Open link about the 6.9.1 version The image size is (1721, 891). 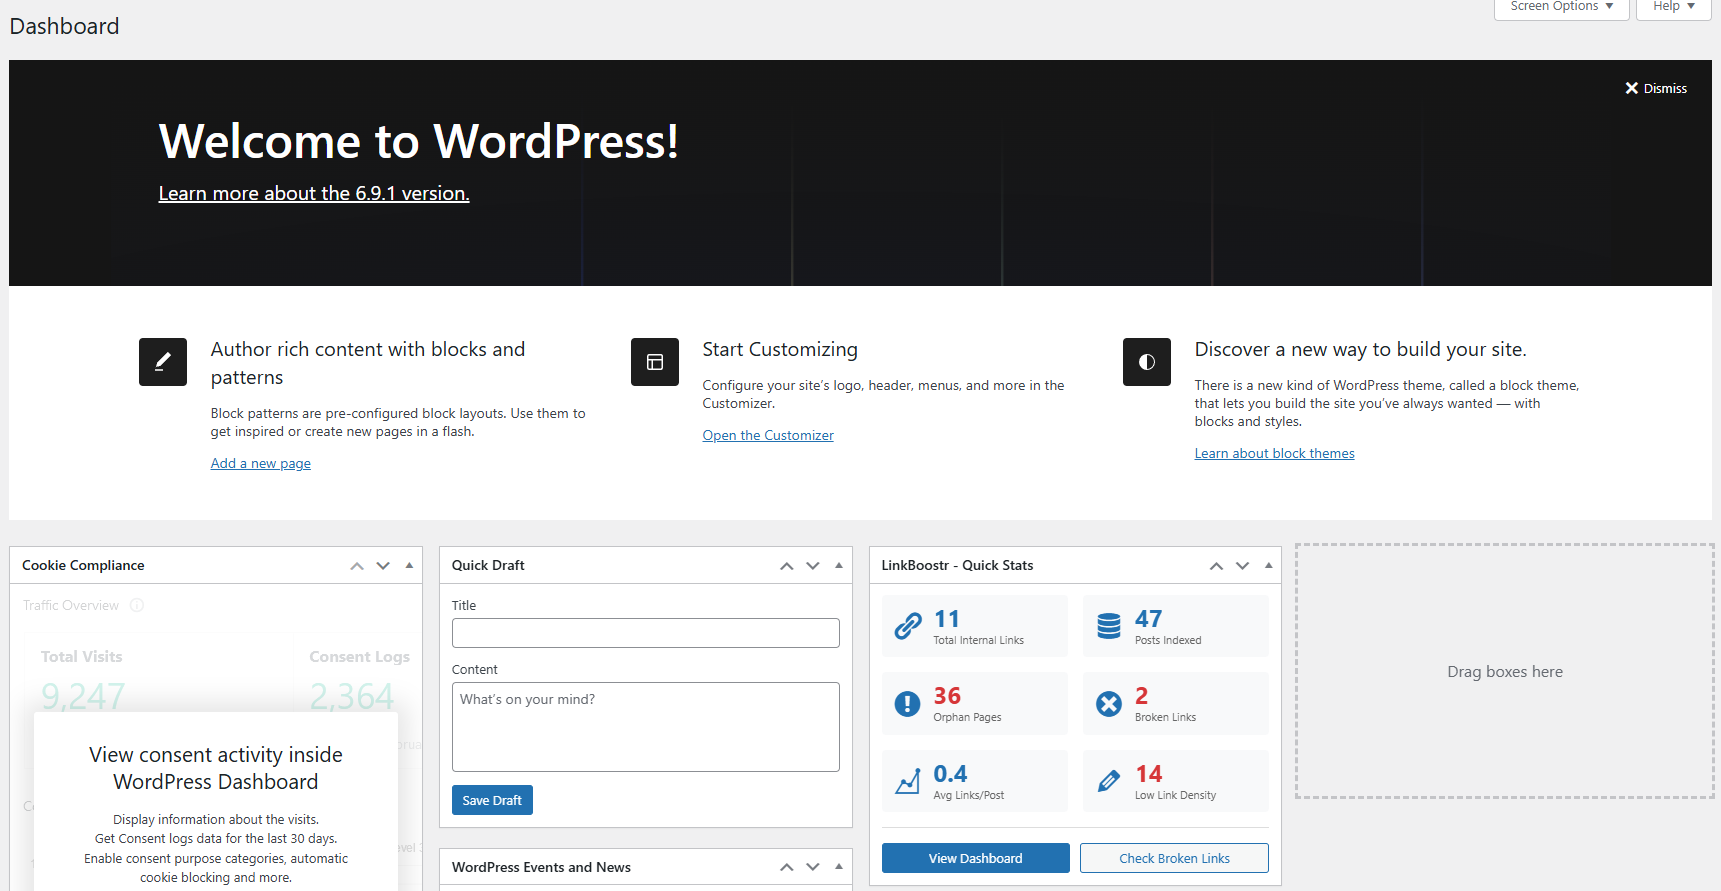point(314,193)
